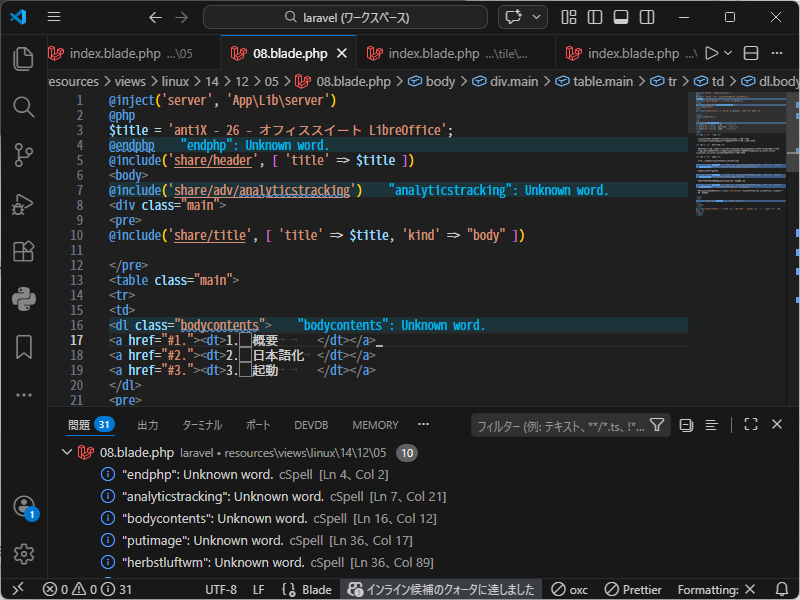Open the Run dropdown arrow in editor toolbar
The width and height of the screenshot is (800, 600).
pyautogui.click(x=729, y=54)
